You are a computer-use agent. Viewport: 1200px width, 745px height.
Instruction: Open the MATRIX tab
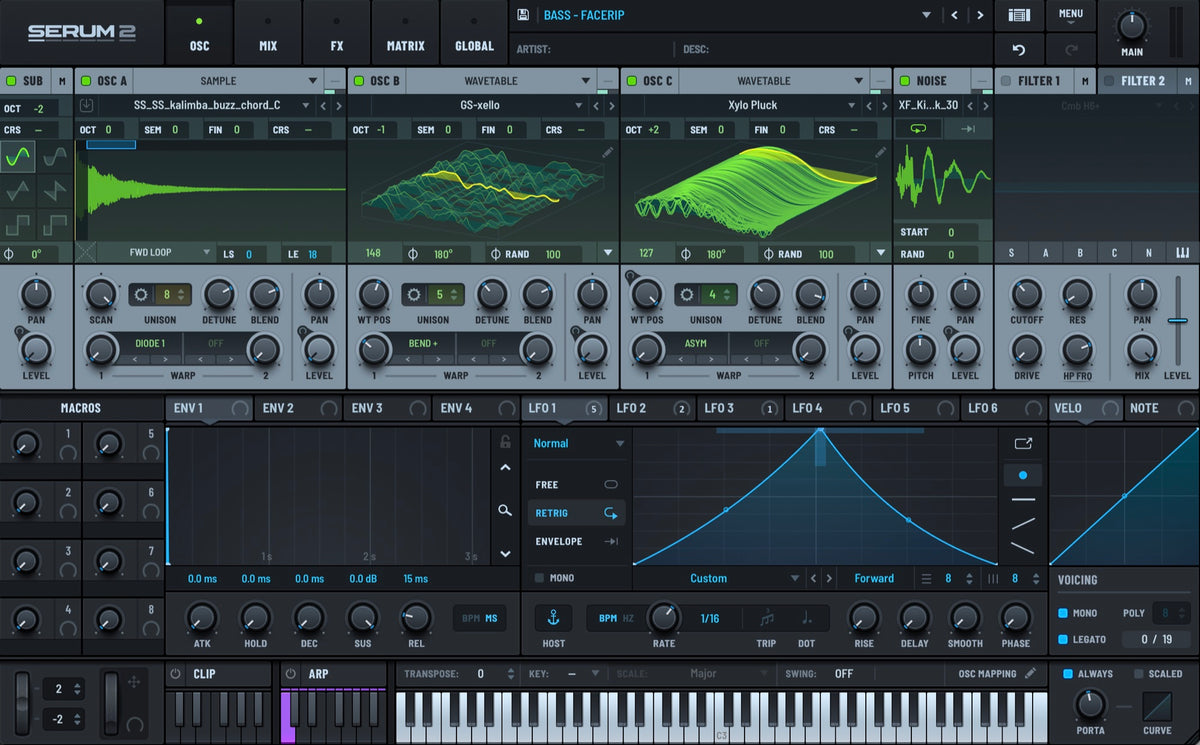405,33
